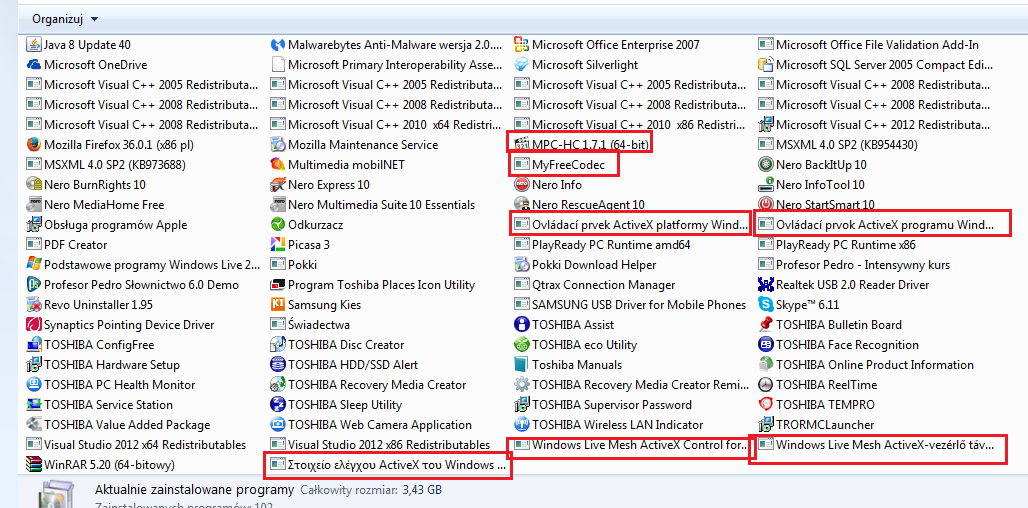Image resolution: width=1028 pixels, height=508 pixels.
Task: Click the Mozilla Maintenance Service icon
Action: click(x=278, y=145)
